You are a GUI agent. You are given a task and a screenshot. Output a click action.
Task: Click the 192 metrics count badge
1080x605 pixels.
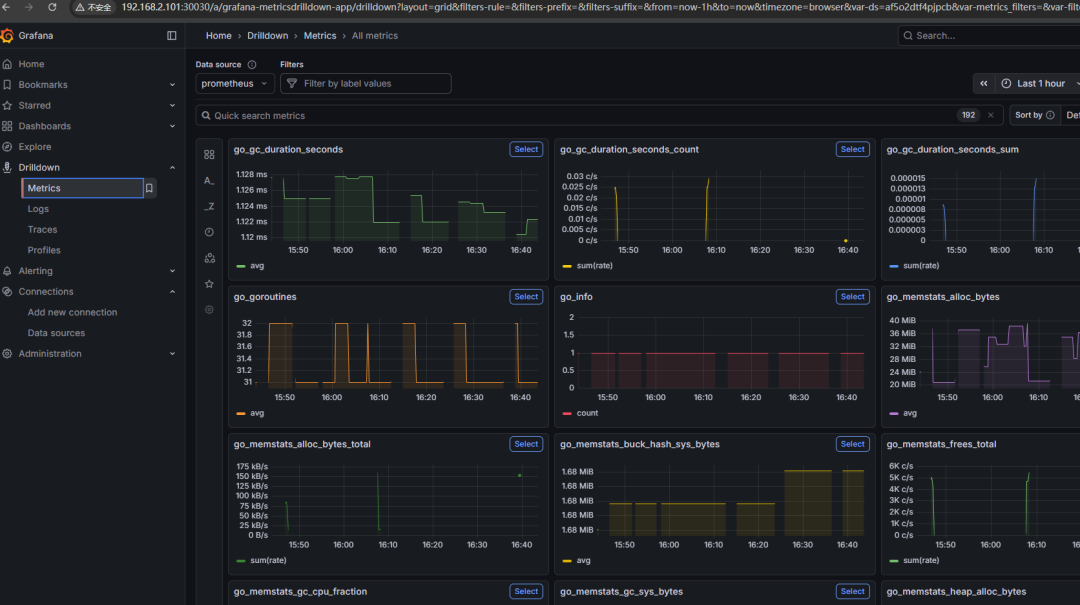point(968,115)
